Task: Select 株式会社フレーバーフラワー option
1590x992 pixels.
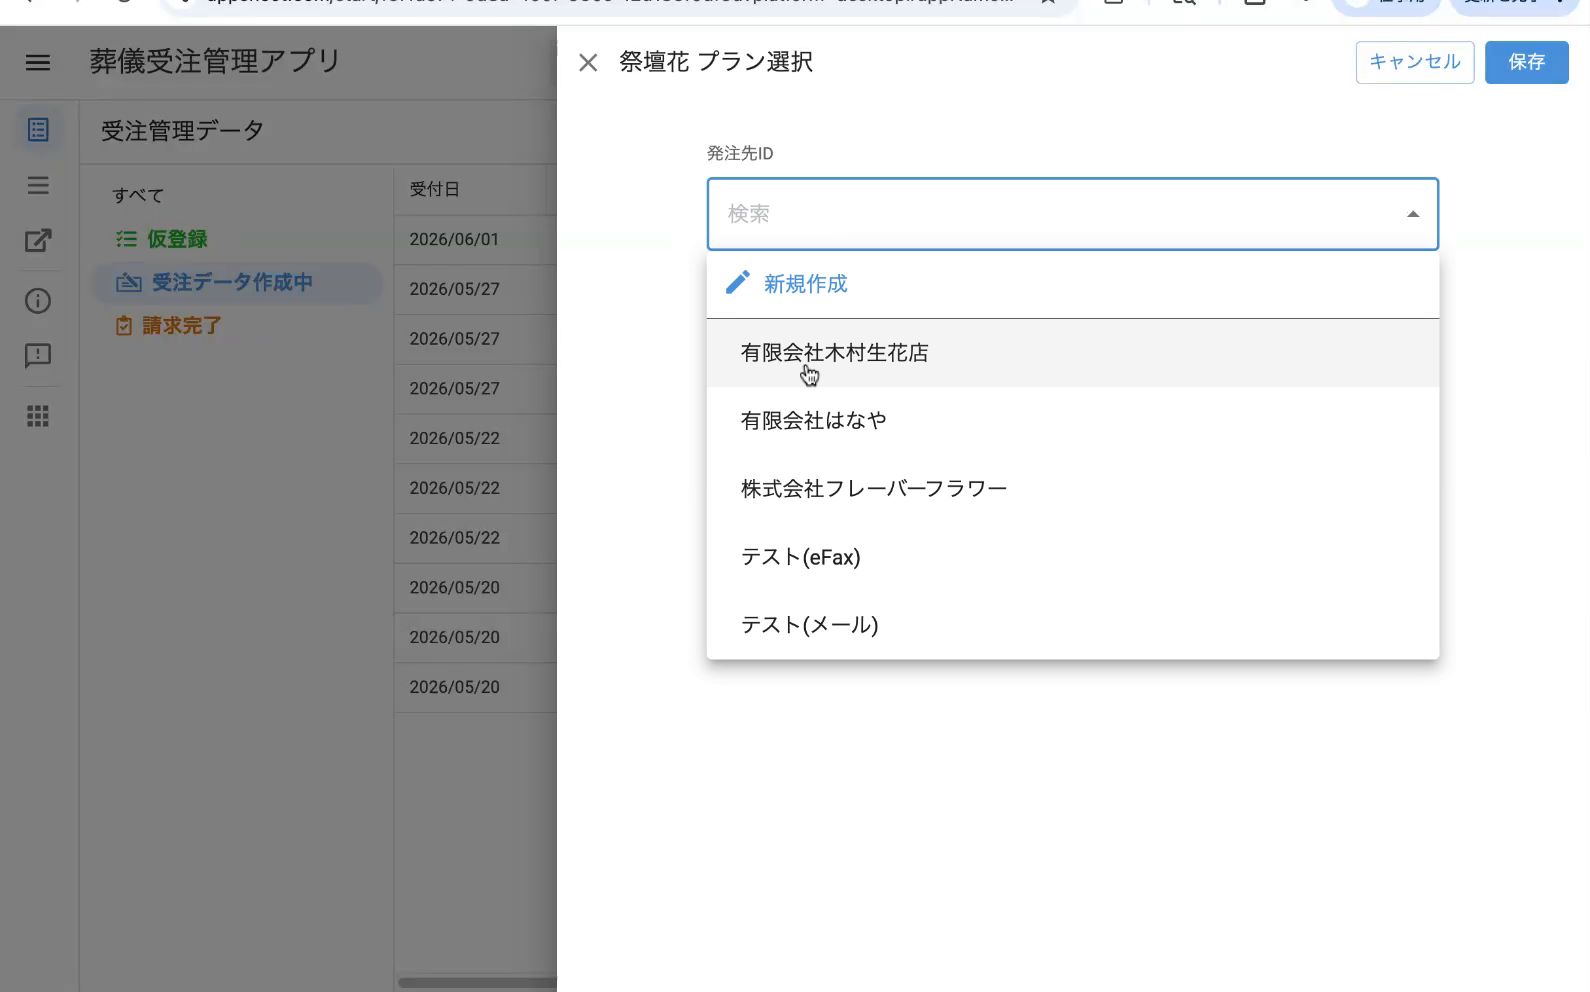Action: pos(1072,489)
